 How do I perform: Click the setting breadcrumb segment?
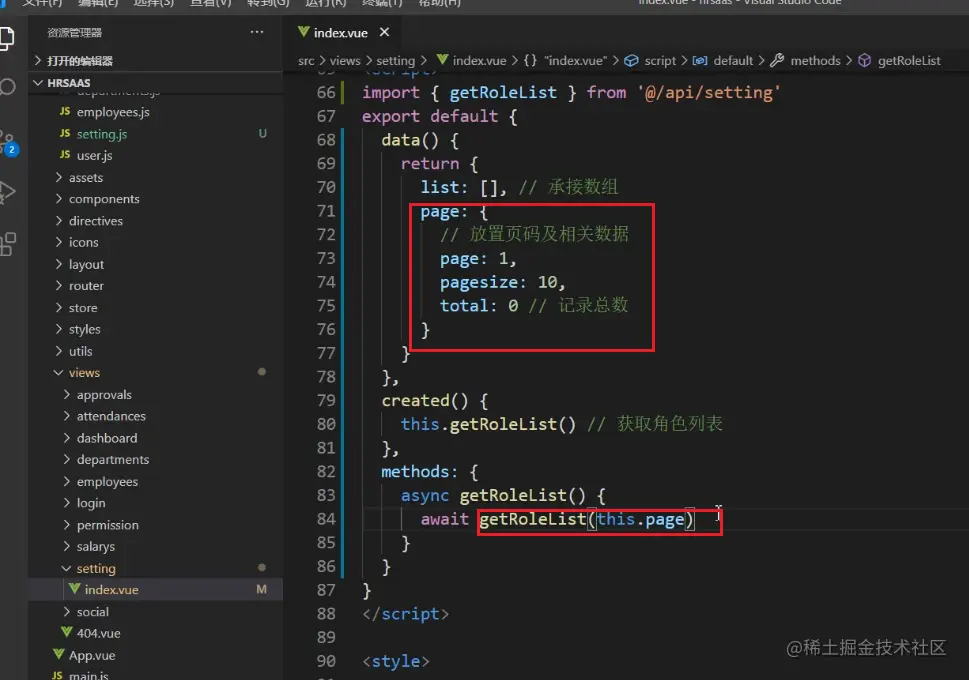pos(396,61)
